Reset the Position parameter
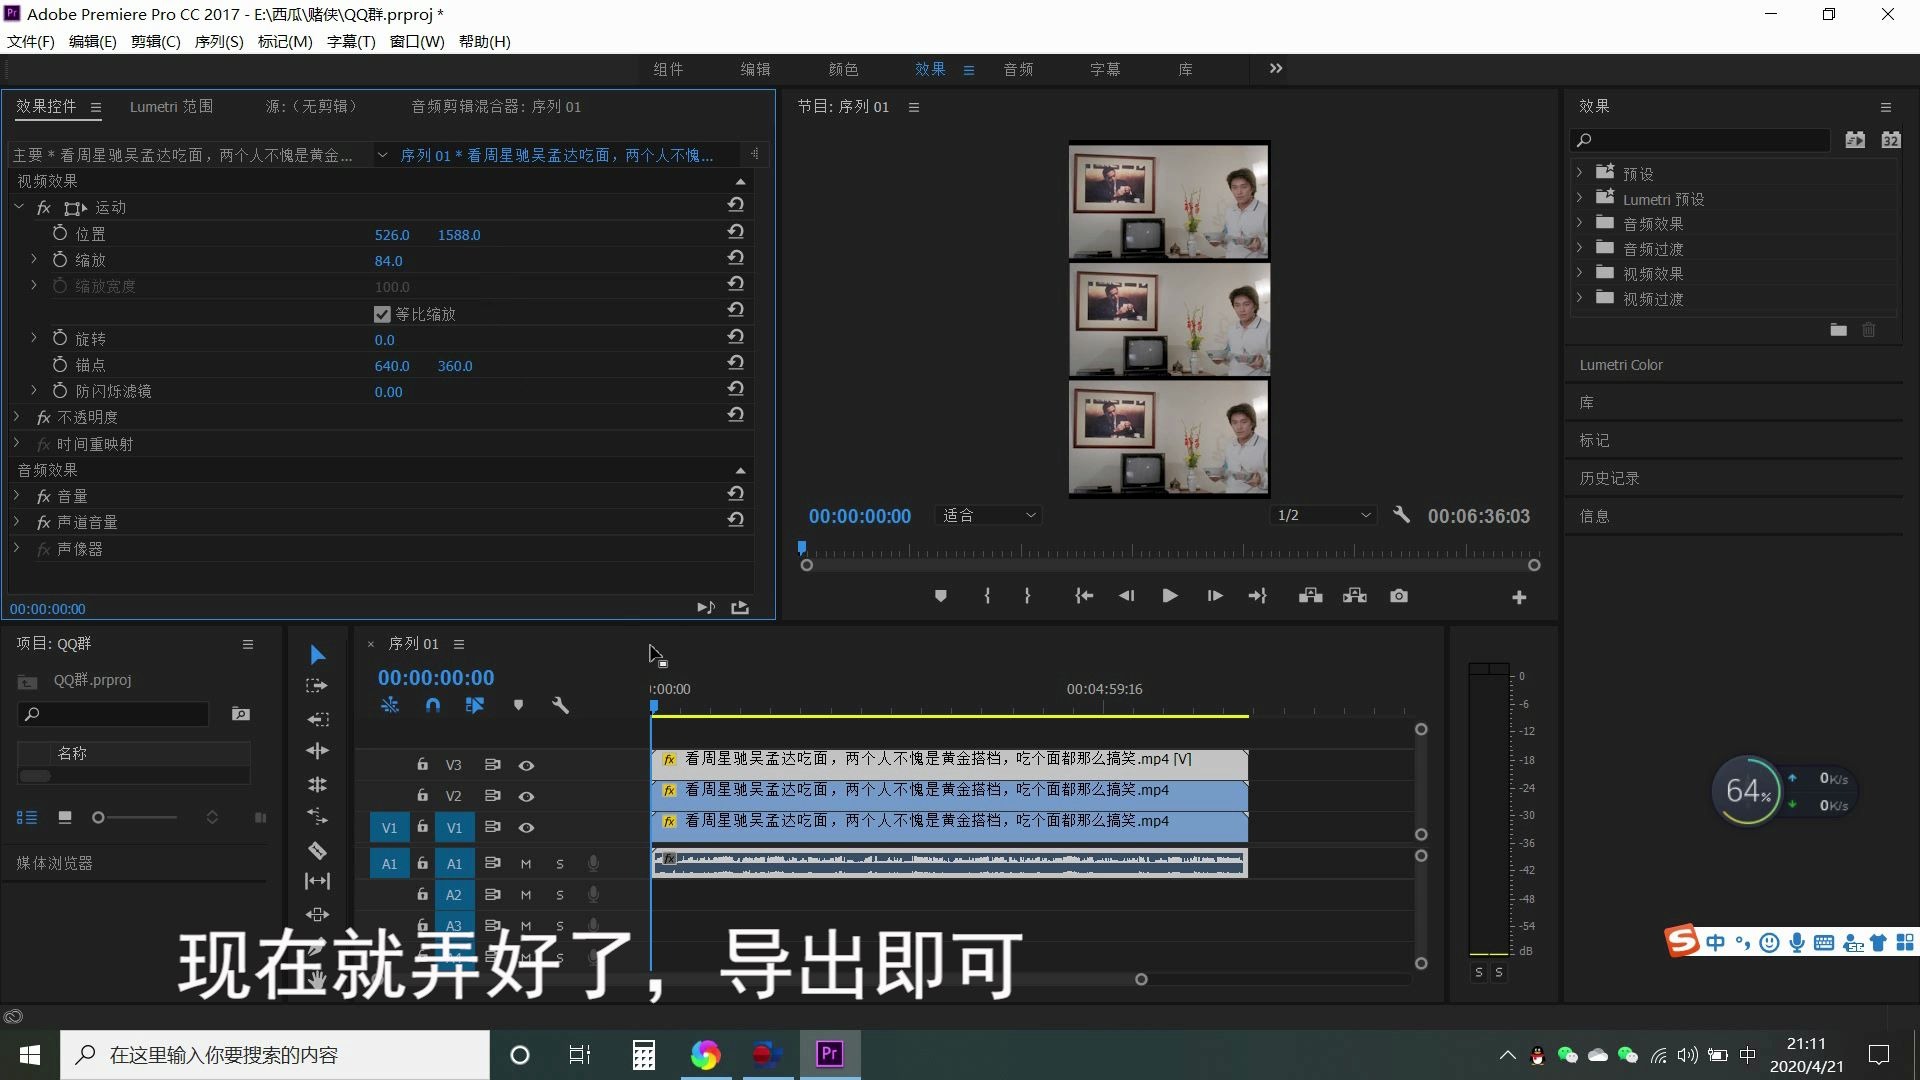The height and width of the screenshot is (1080, 1920). point(736,231)
